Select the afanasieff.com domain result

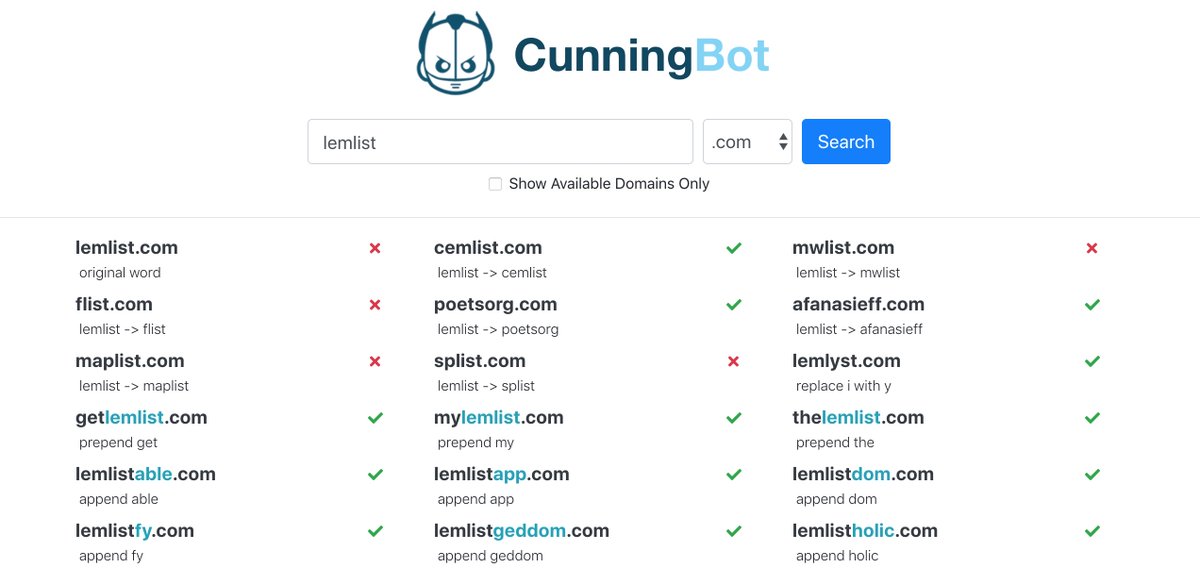[858, 304]
